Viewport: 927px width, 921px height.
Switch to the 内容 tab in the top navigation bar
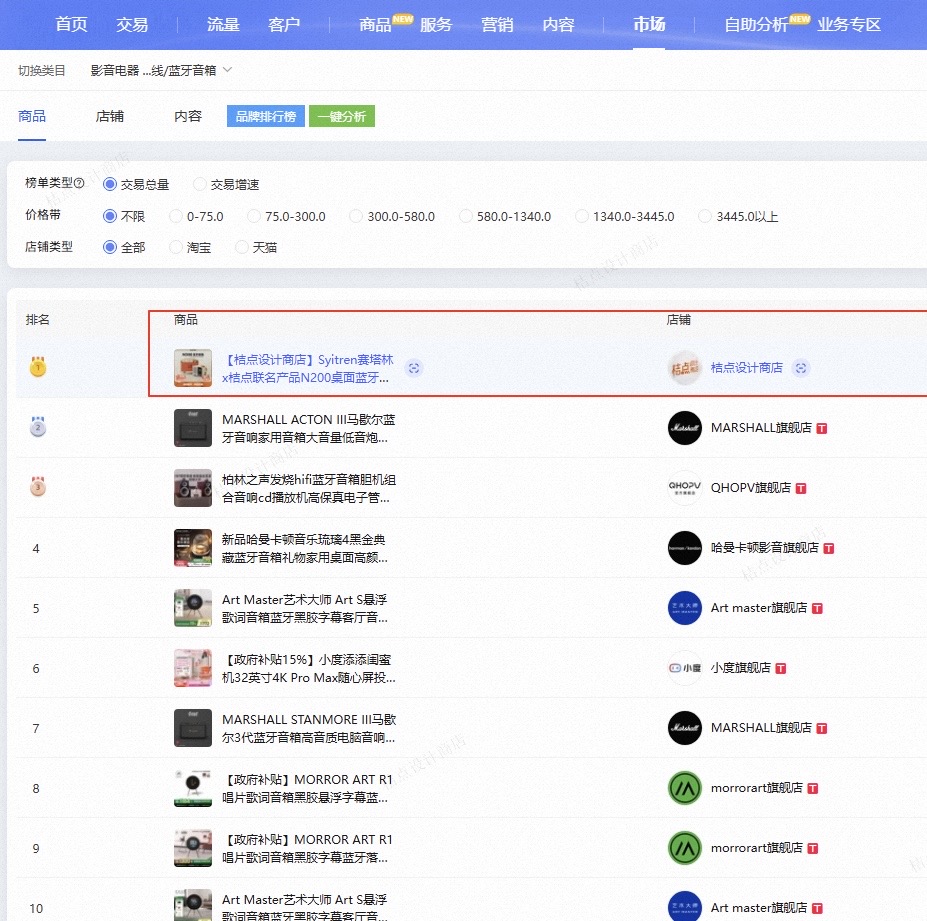[558, 24]
